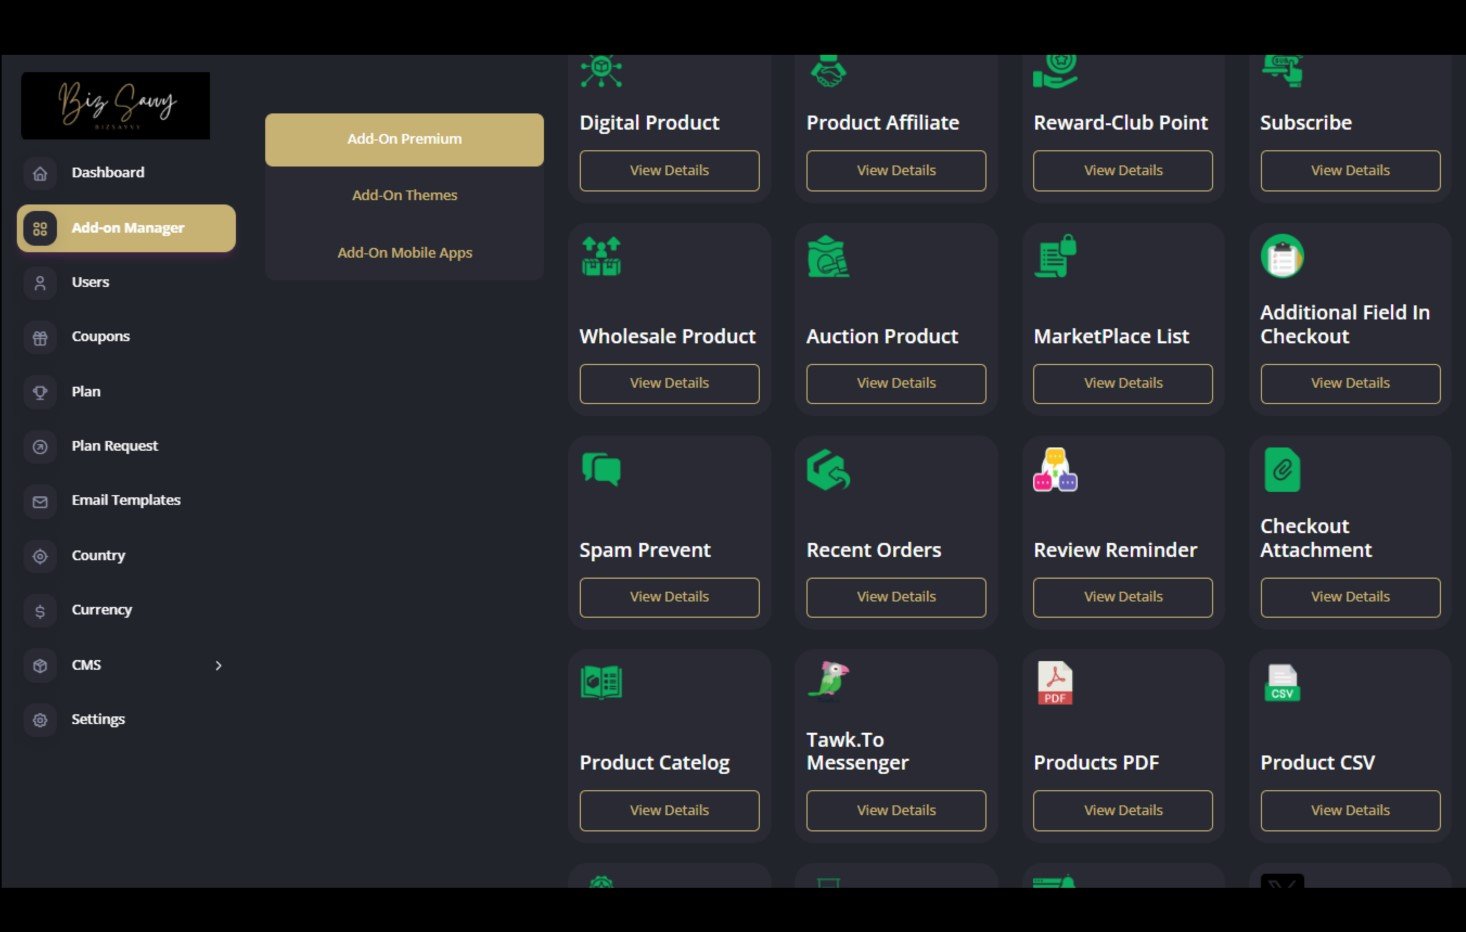Click the Products PDF file icon
This screenshot has width=1466, height=932.
1055,684
